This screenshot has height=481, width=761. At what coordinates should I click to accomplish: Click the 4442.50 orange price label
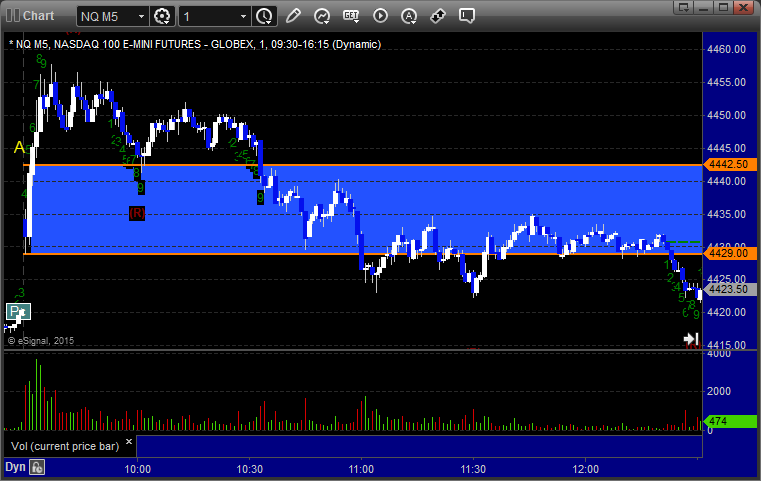coord(730,165)
